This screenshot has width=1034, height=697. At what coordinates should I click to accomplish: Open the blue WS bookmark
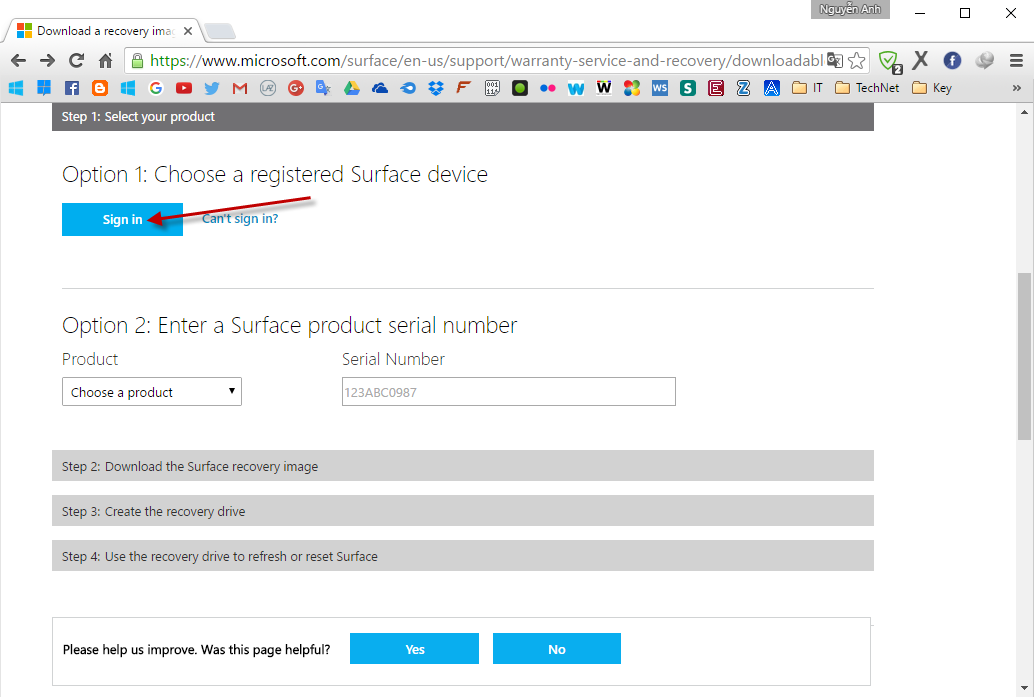(659, 88)
